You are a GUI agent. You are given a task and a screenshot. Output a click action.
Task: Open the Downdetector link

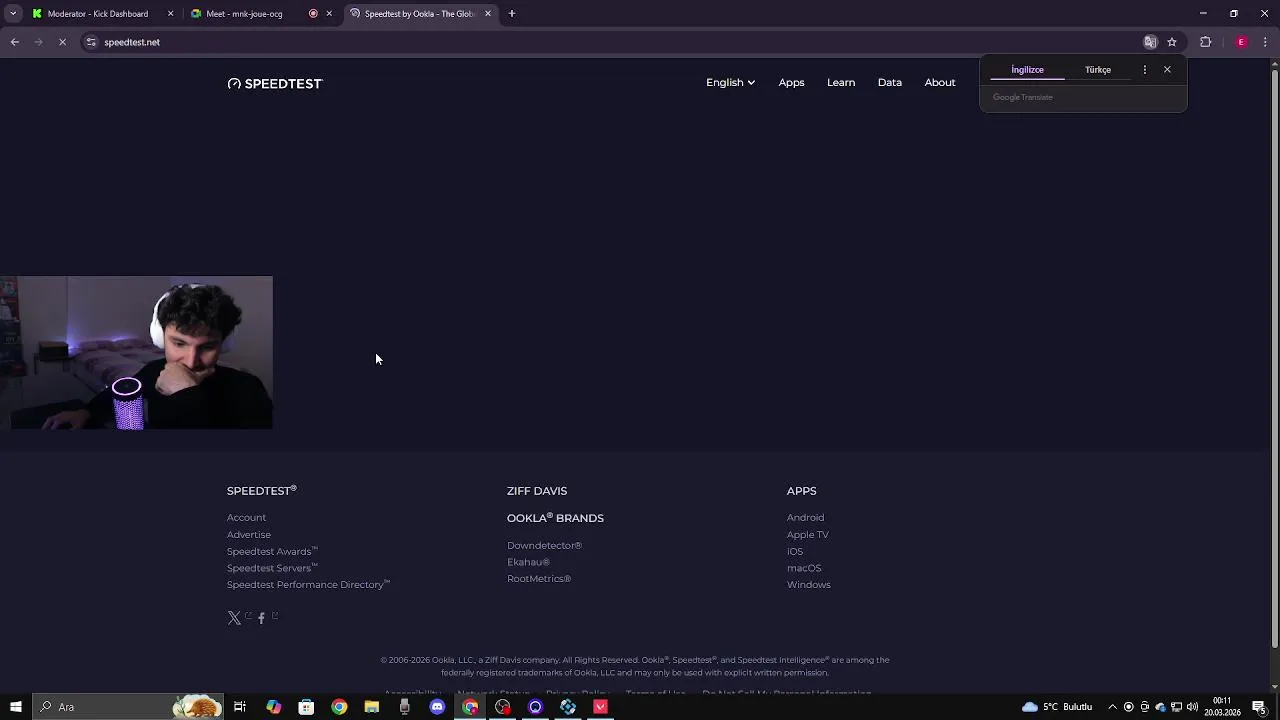[x=544, y=545]
